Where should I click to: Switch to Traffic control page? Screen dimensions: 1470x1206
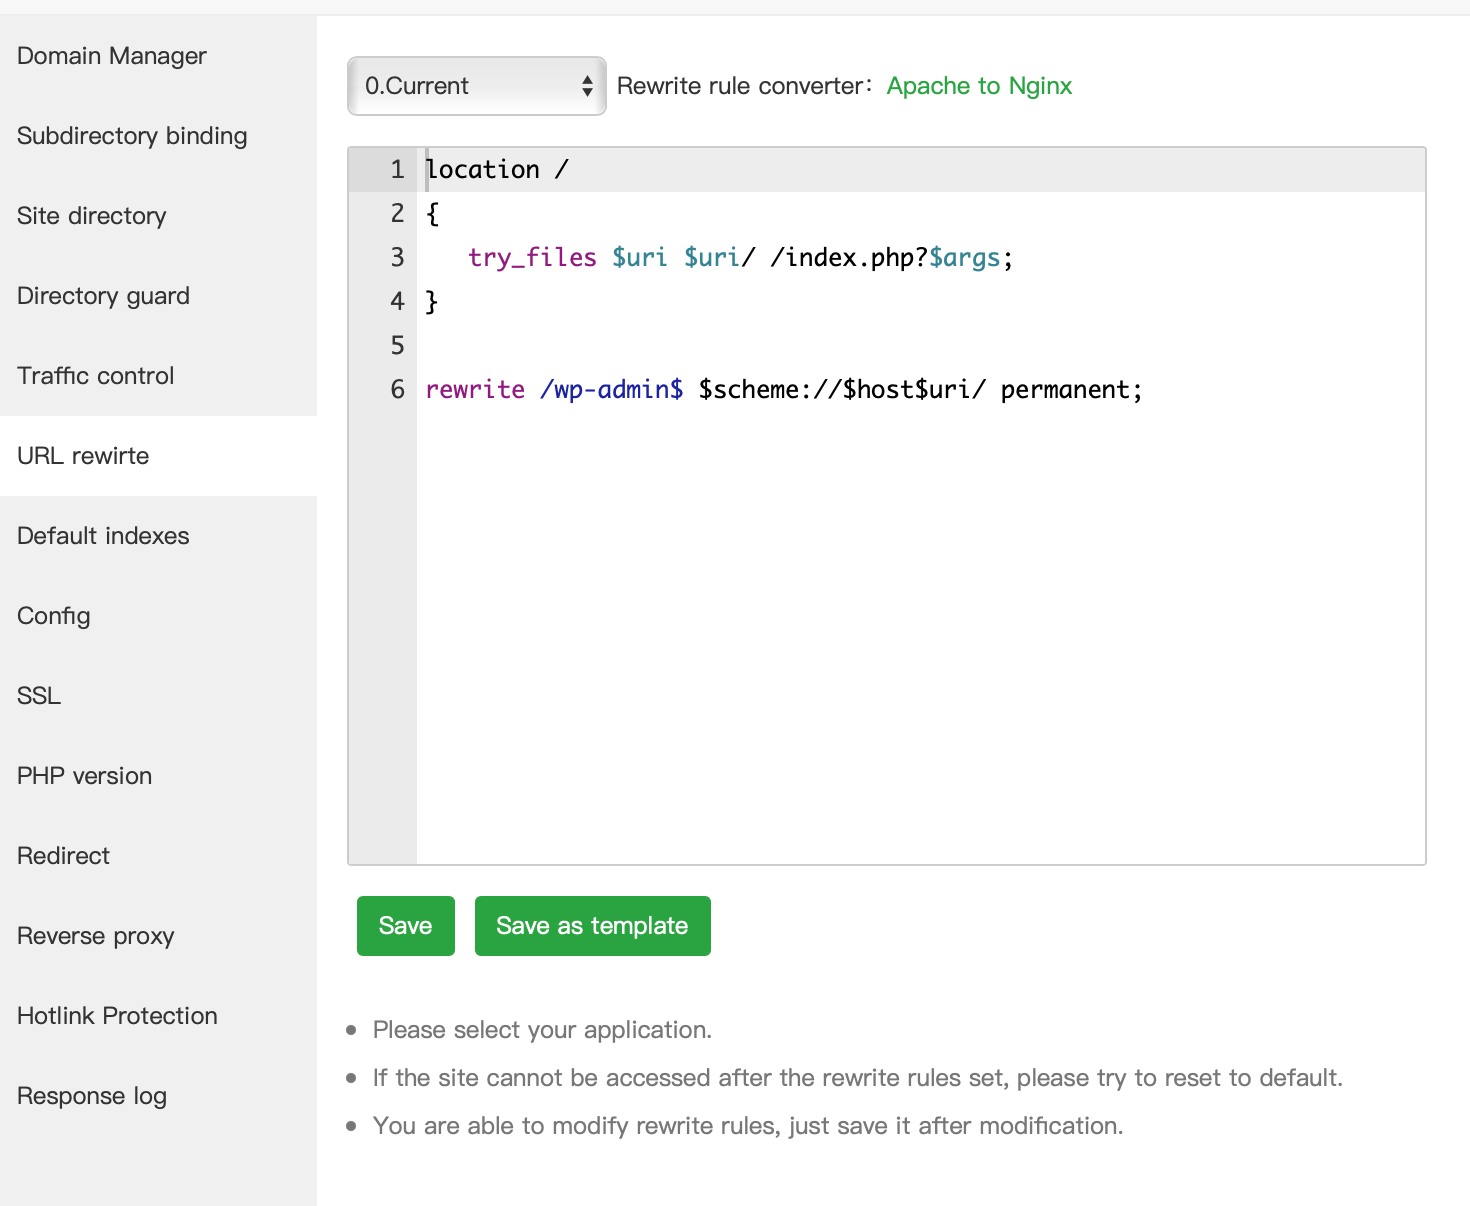click(x=96, y=376)
